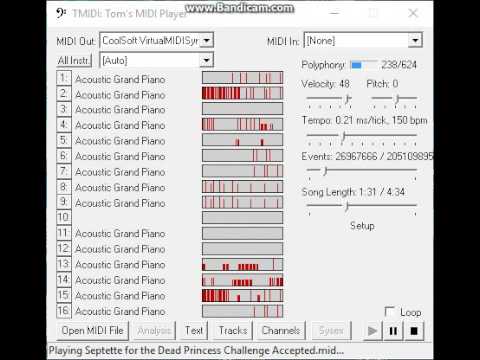The image size is (480, 360).
Task: Click the status bar Playing message
Action: point(196,350)
